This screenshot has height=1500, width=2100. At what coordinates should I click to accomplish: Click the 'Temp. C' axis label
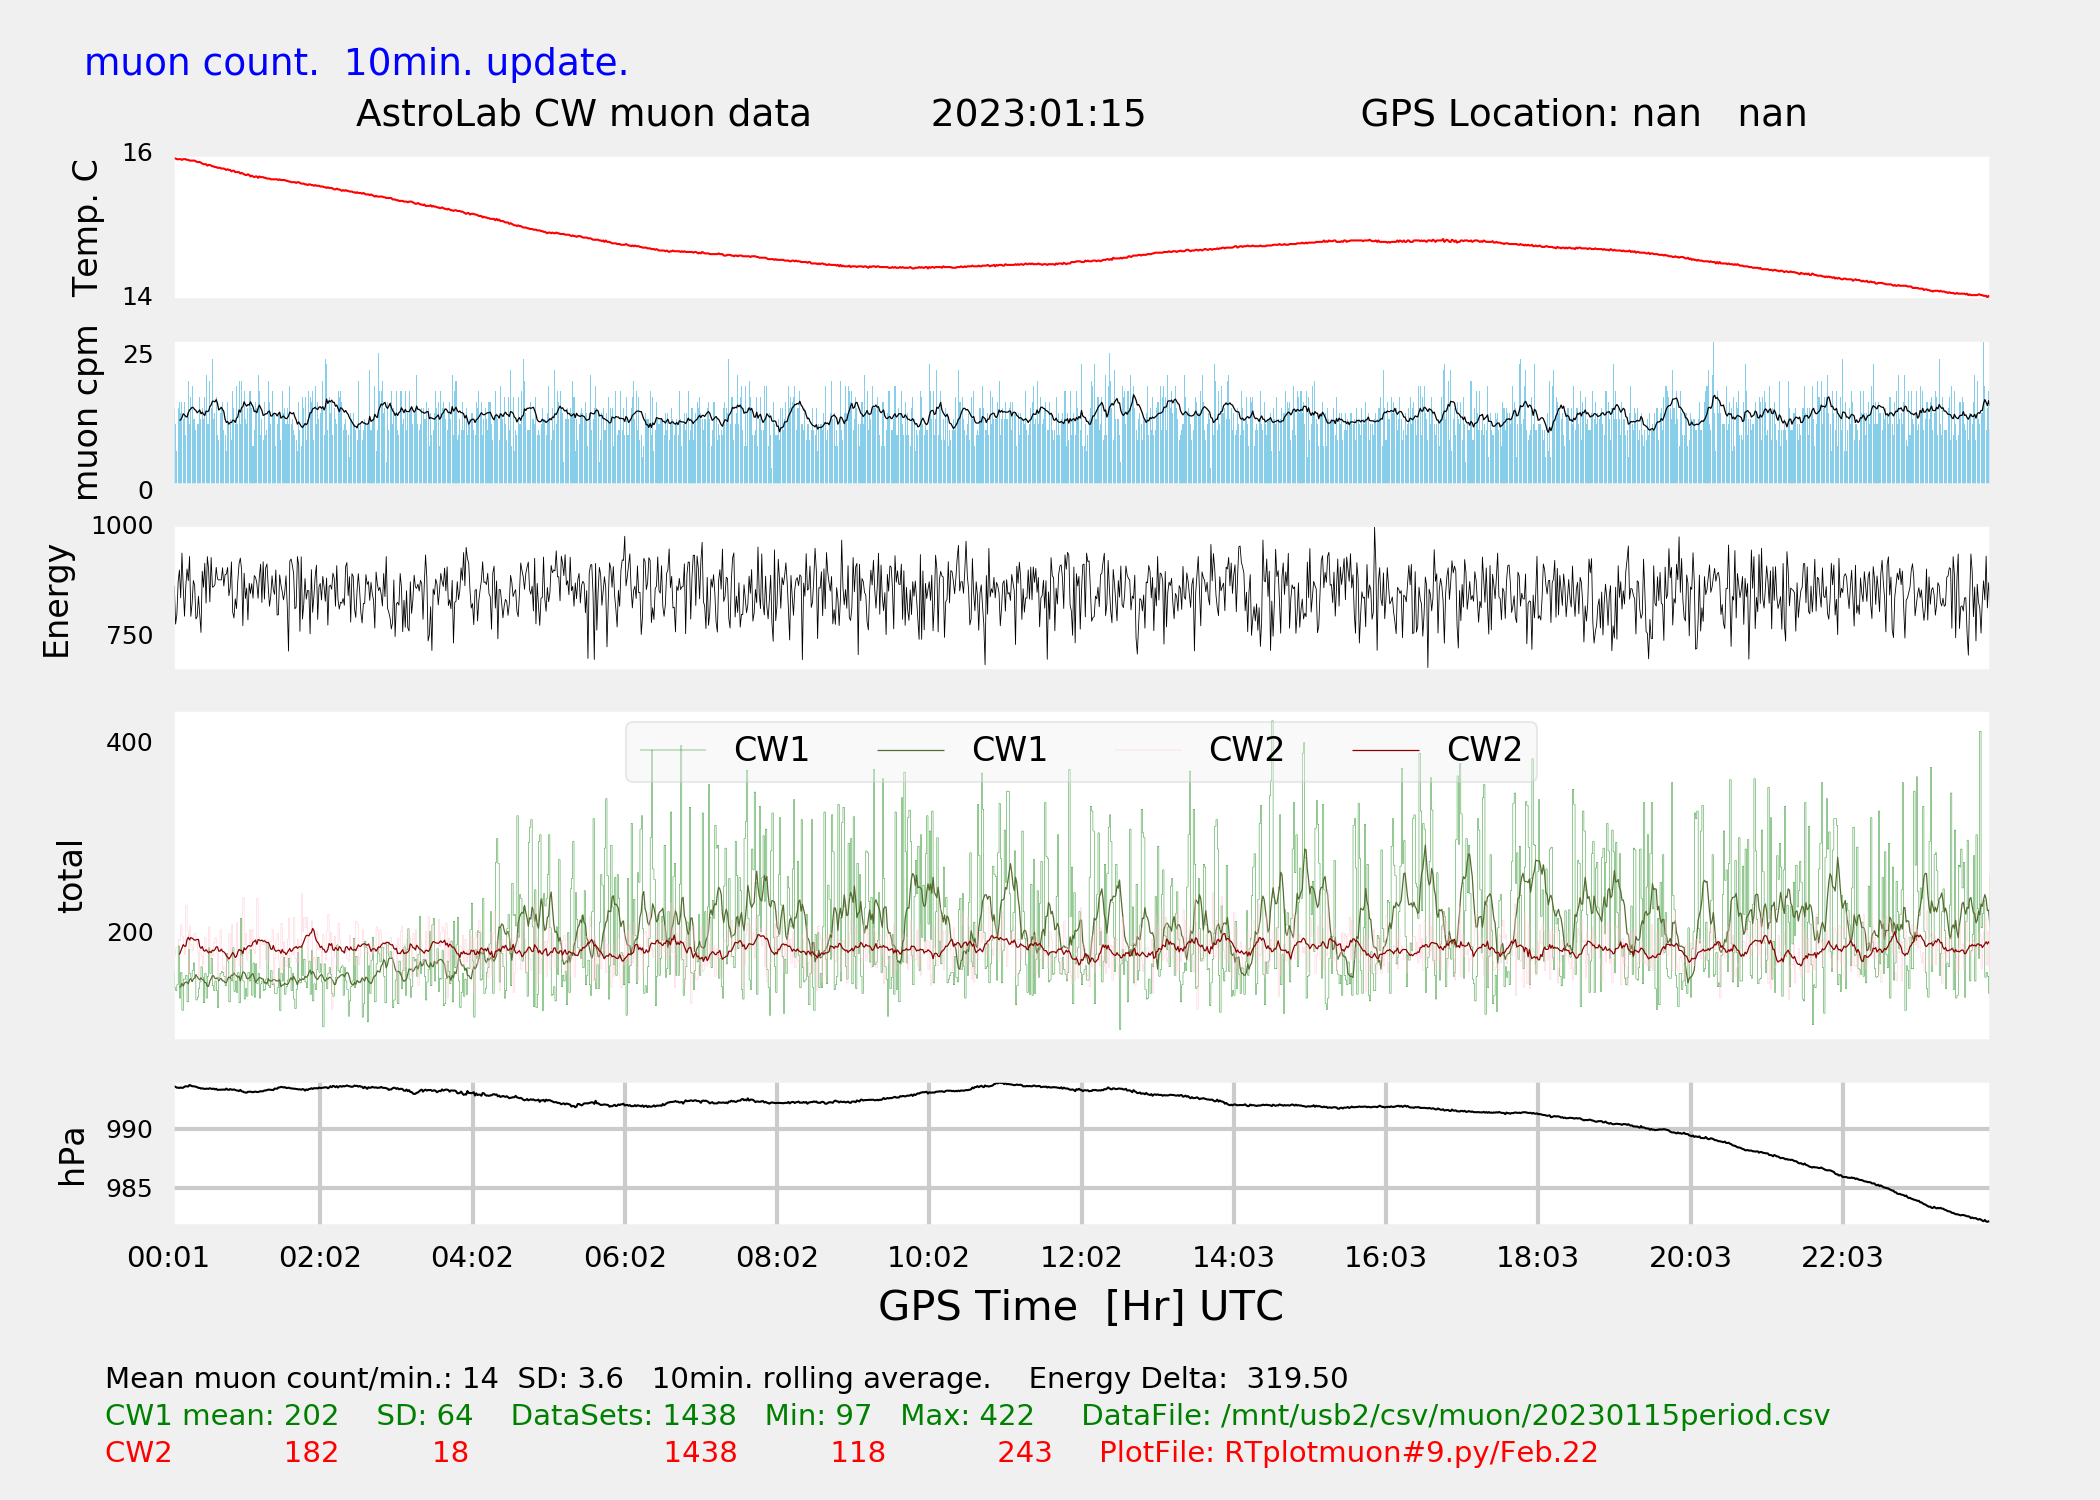[x=86, y=228]
